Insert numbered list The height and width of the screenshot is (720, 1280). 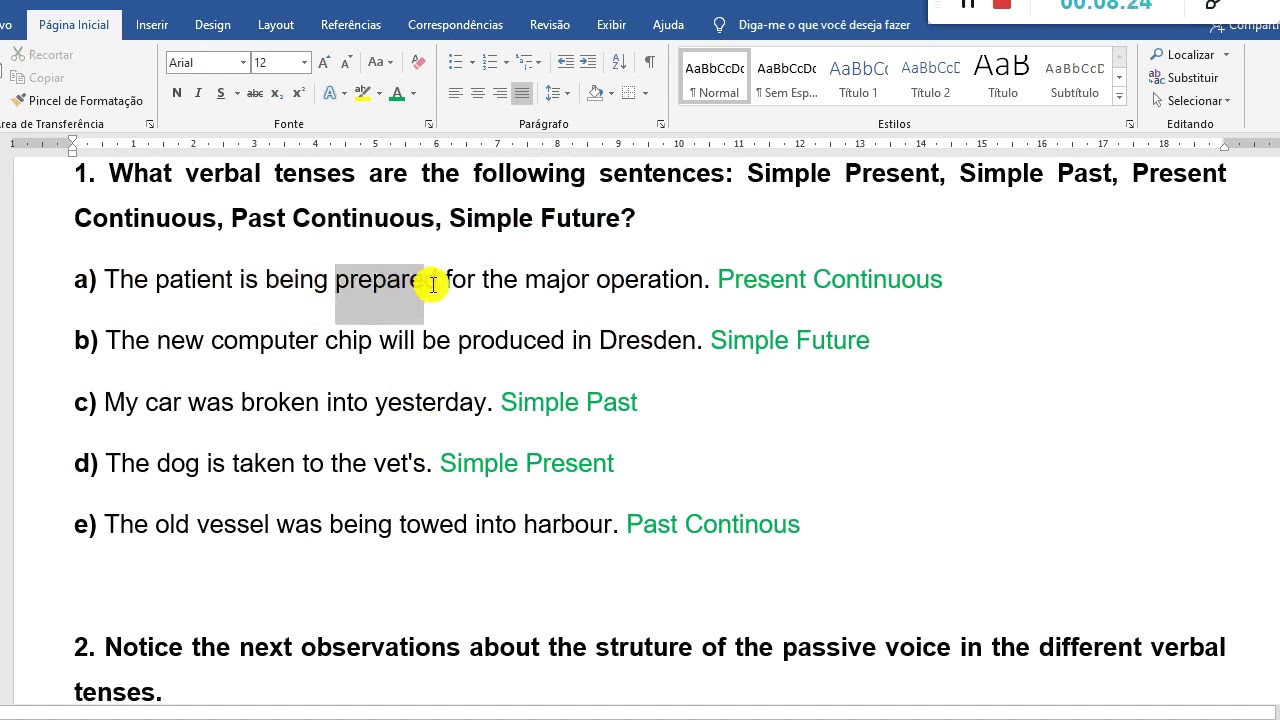click(x=488, y=63)
